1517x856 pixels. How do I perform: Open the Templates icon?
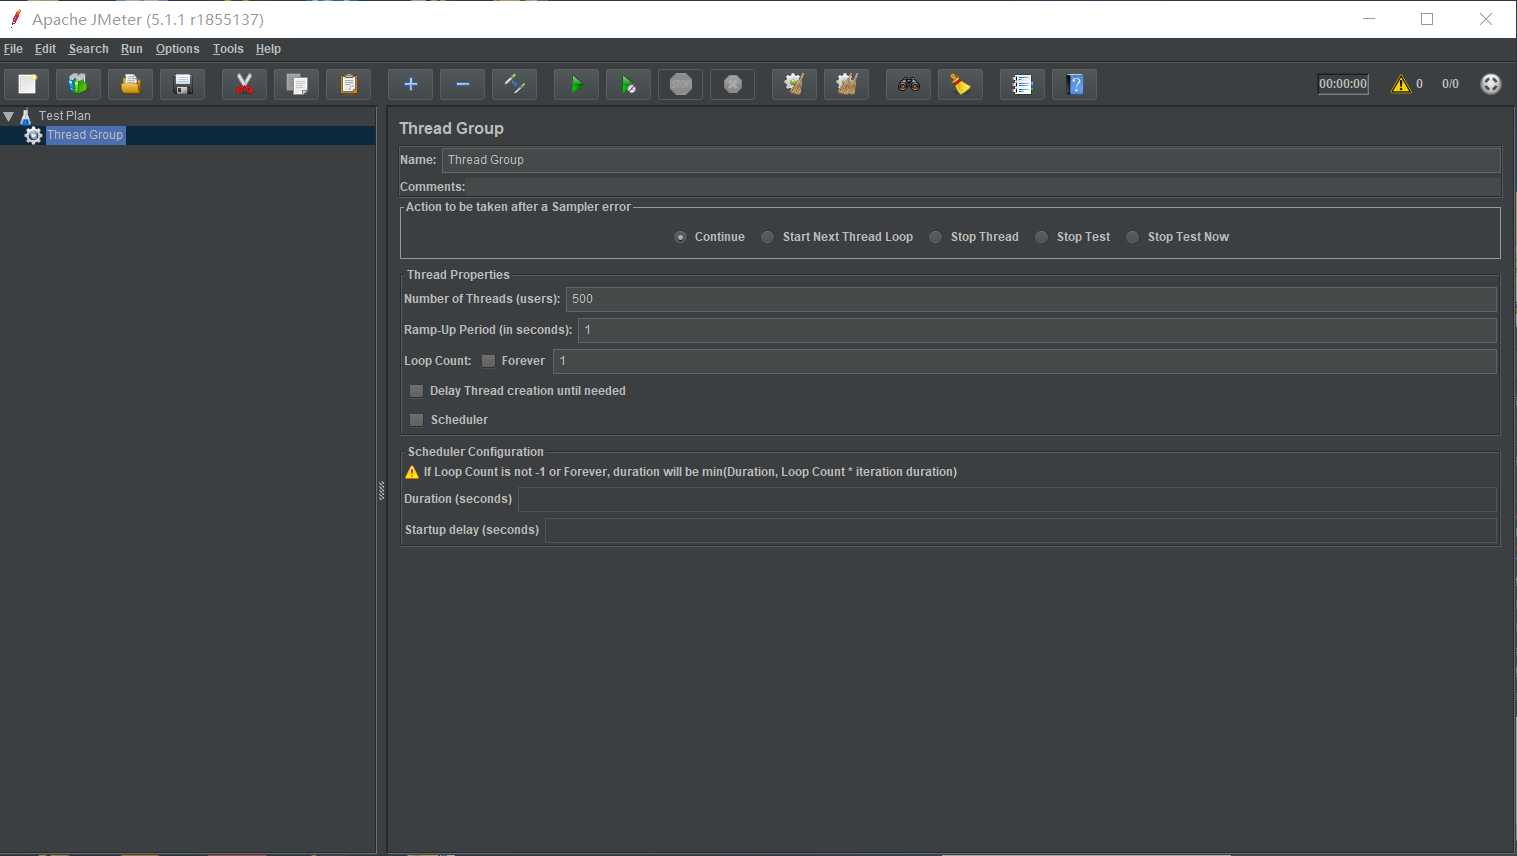[x=78, y=84]
